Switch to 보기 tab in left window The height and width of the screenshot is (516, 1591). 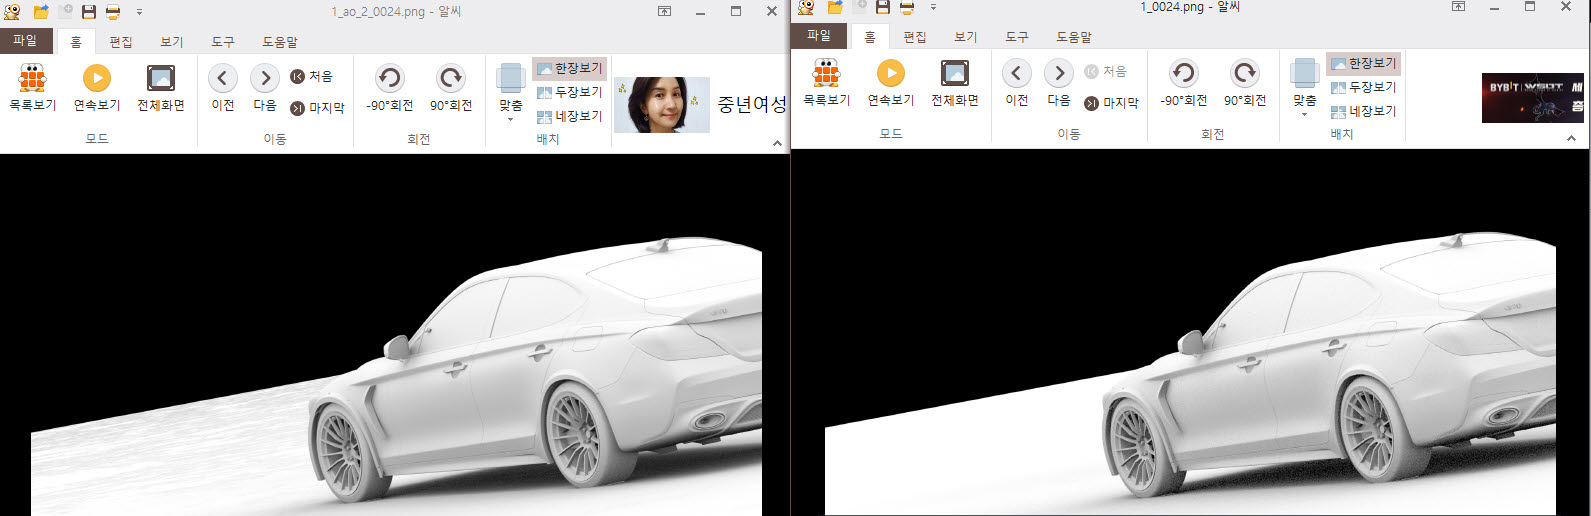[x=172, y=42]
